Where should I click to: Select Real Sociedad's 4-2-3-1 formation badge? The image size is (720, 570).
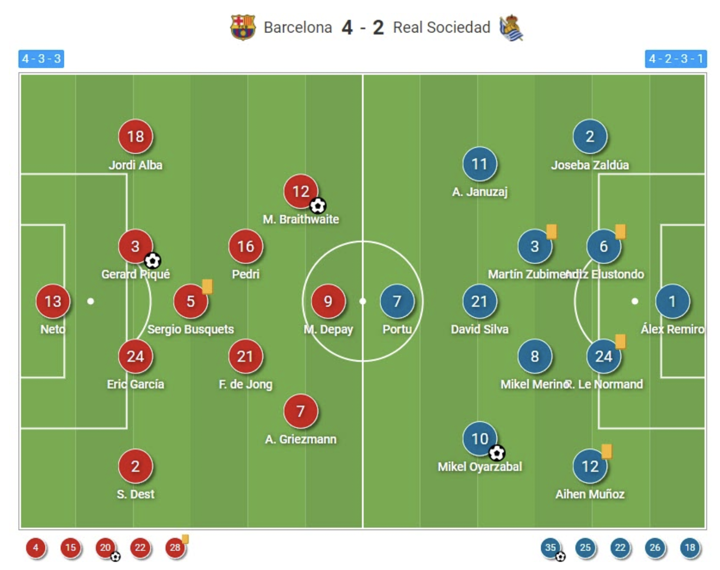pyautogui.click(x=677, y=59)
